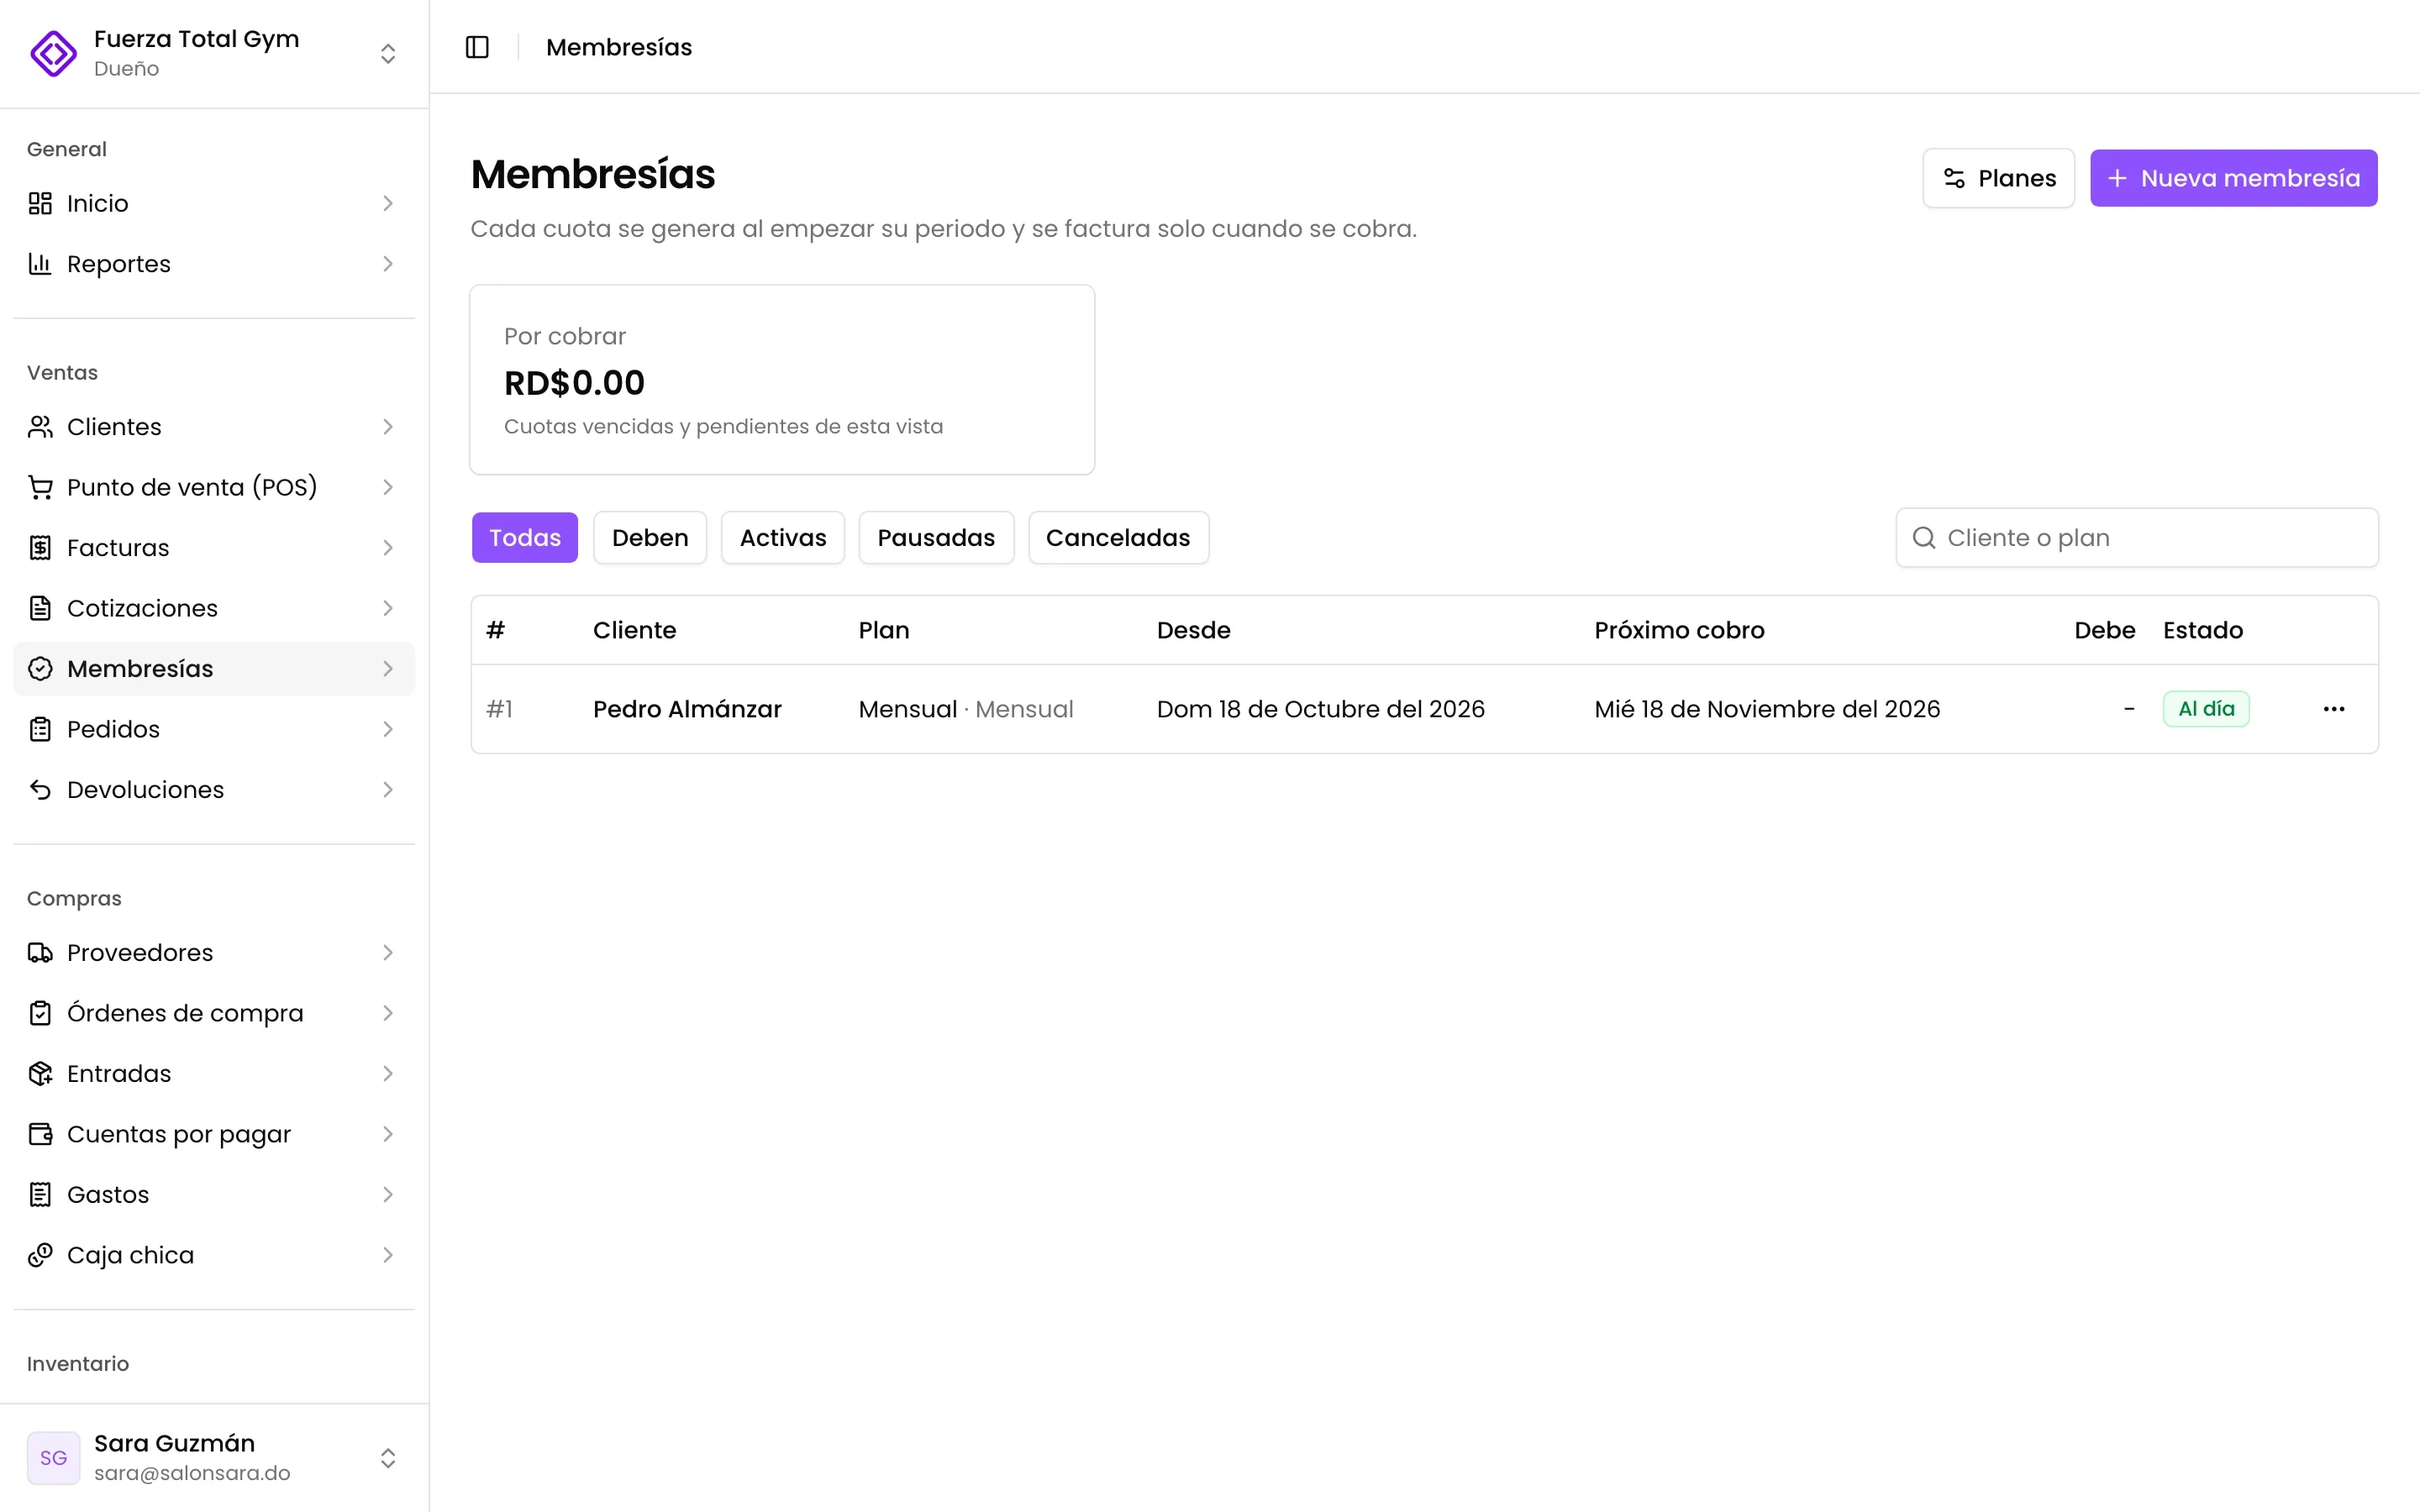Open Órdenes de compra section
The width and height of the screenshot is (2420, 1512).
pyautogui.click(x=214, y=1013)
